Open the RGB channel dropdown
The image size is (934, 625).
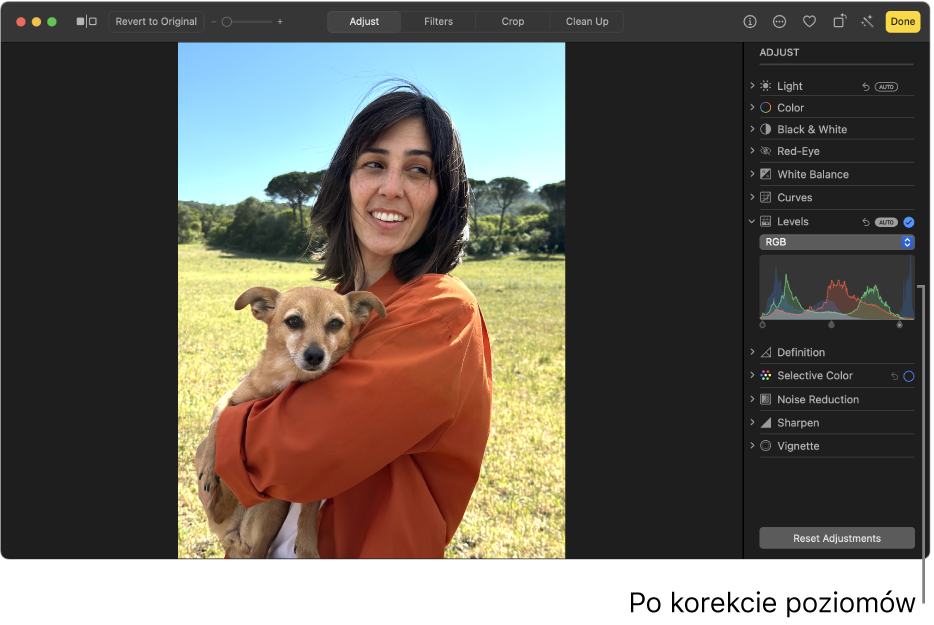(836, 242)
